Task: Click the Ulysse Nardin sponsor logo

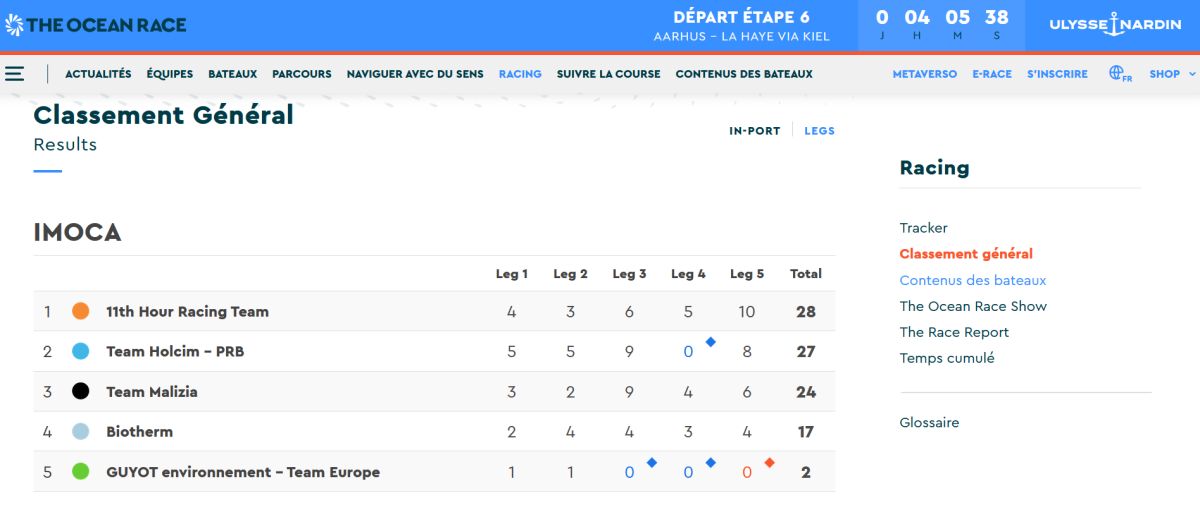Action: point(1114,25)
